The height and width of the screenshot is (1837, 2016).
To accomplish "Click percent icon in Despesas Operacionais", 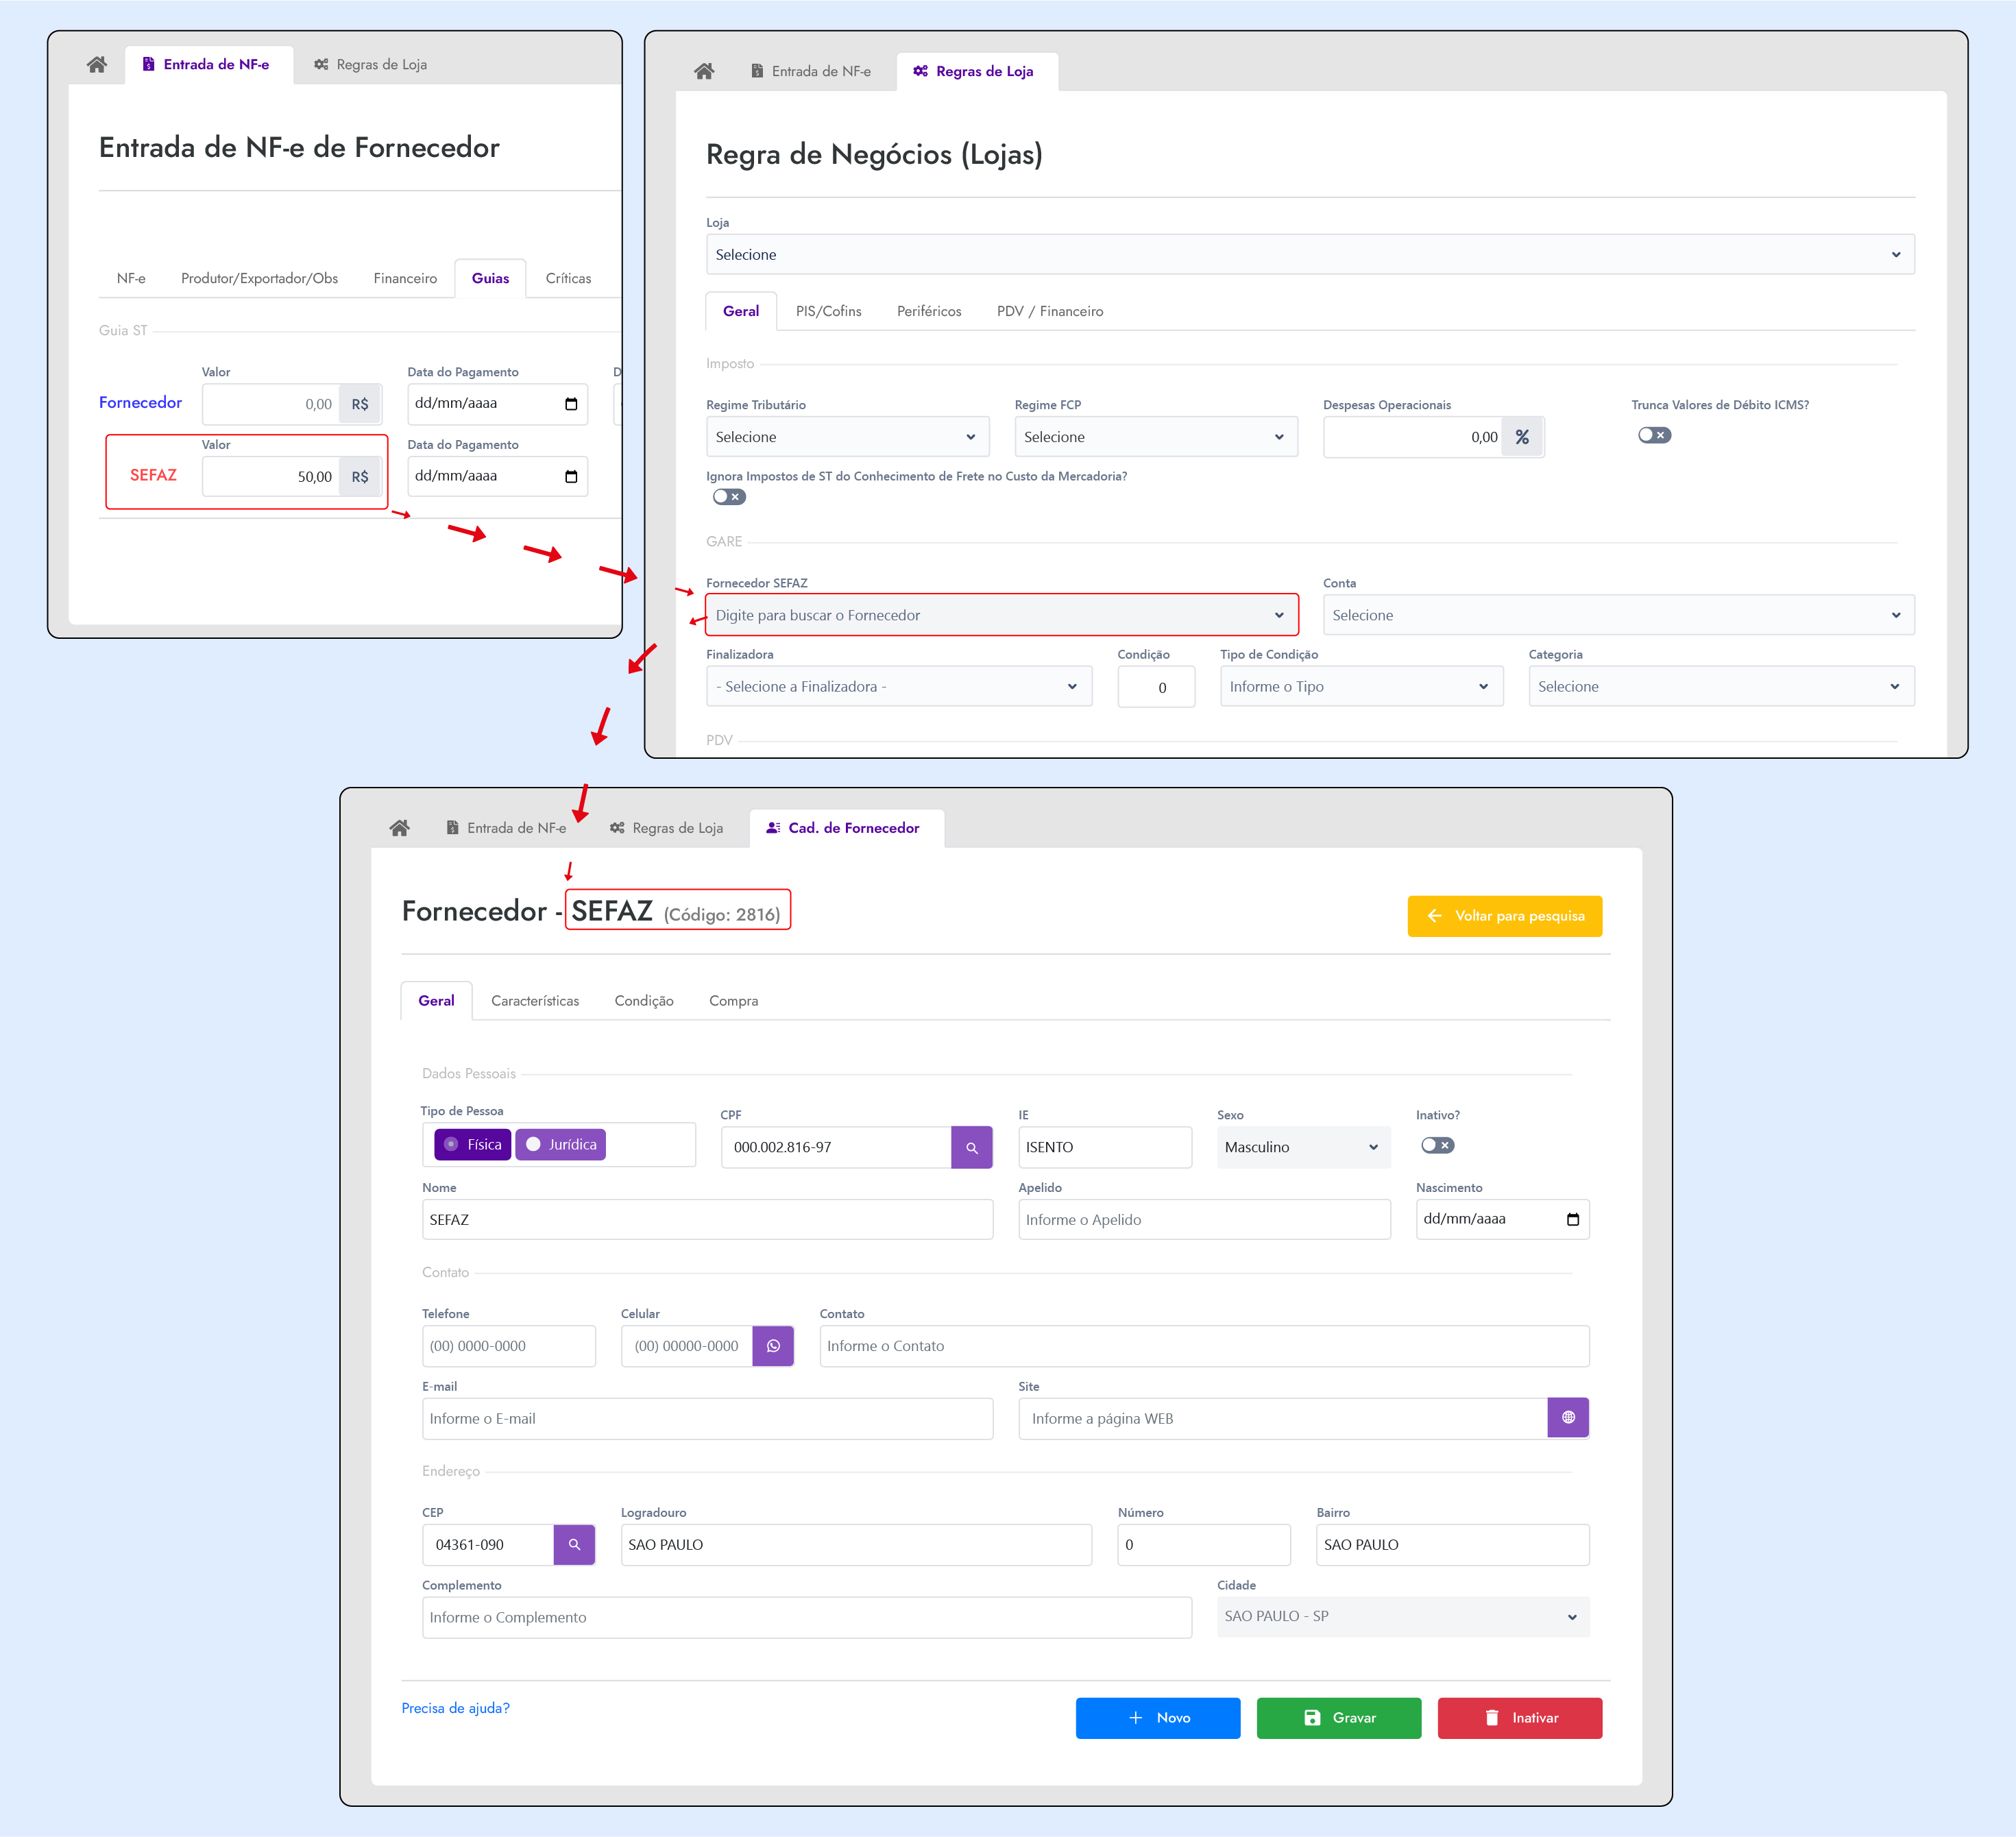I will (1522, 437).
